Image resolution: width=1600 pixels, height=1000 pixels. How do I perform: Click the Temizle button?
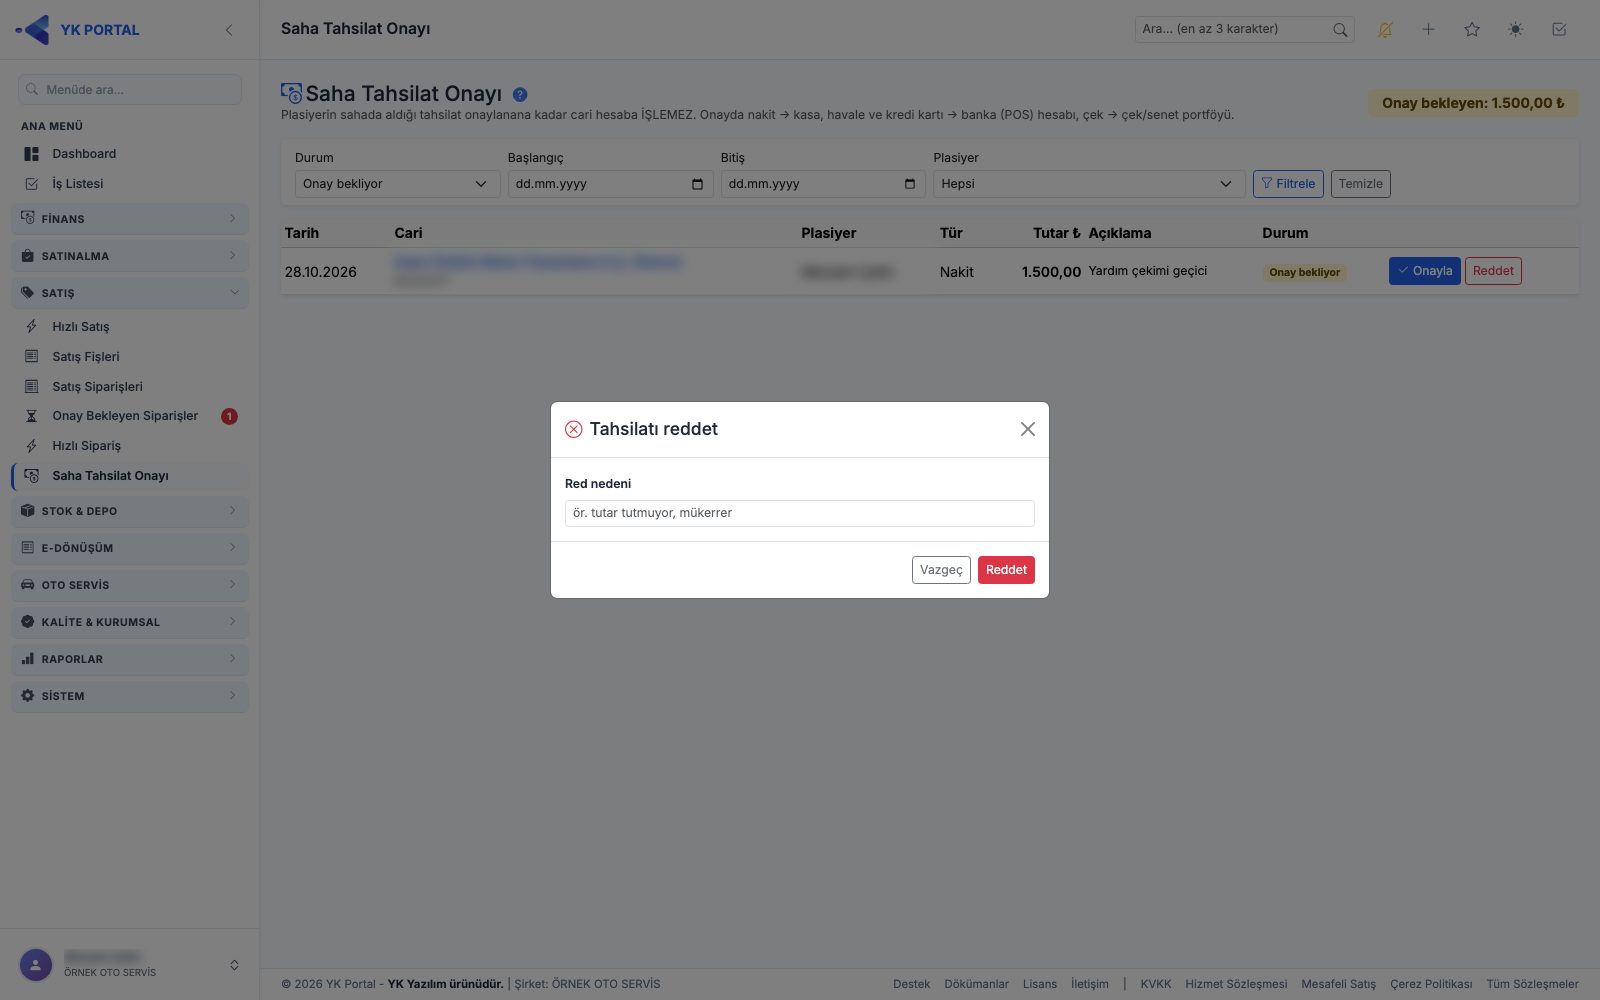click(x=1360, y=184)
